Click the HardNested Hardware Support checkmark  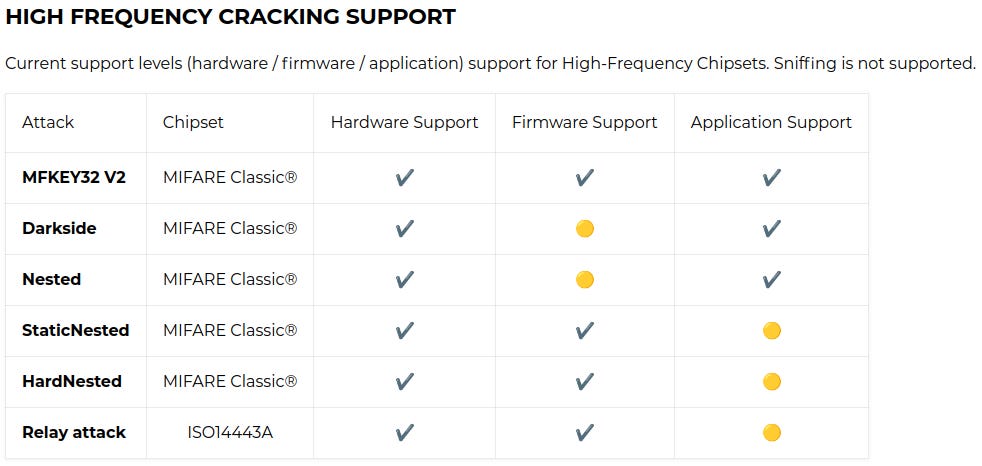pyautogui.click(x=404, y=382)
